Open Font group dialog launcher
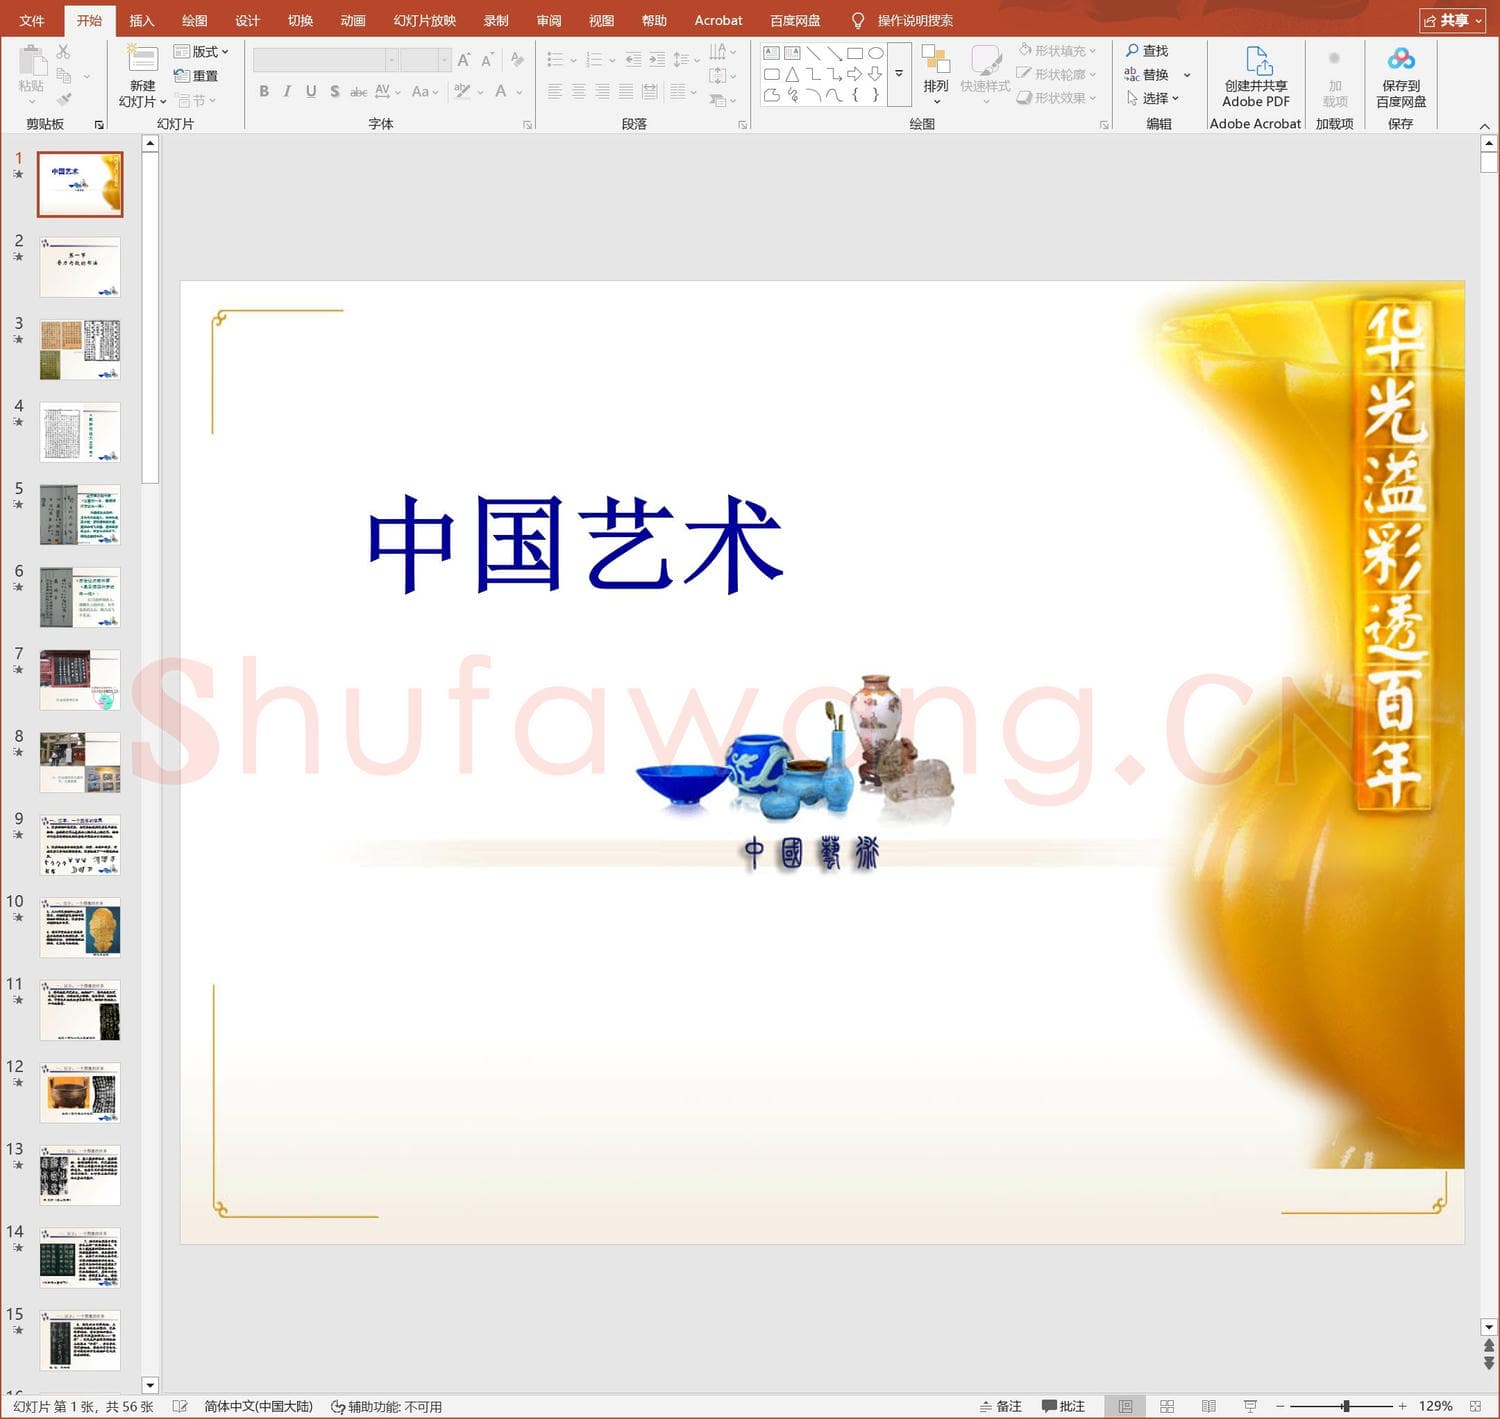The image size is (1500, 1419). click(527, 125)
